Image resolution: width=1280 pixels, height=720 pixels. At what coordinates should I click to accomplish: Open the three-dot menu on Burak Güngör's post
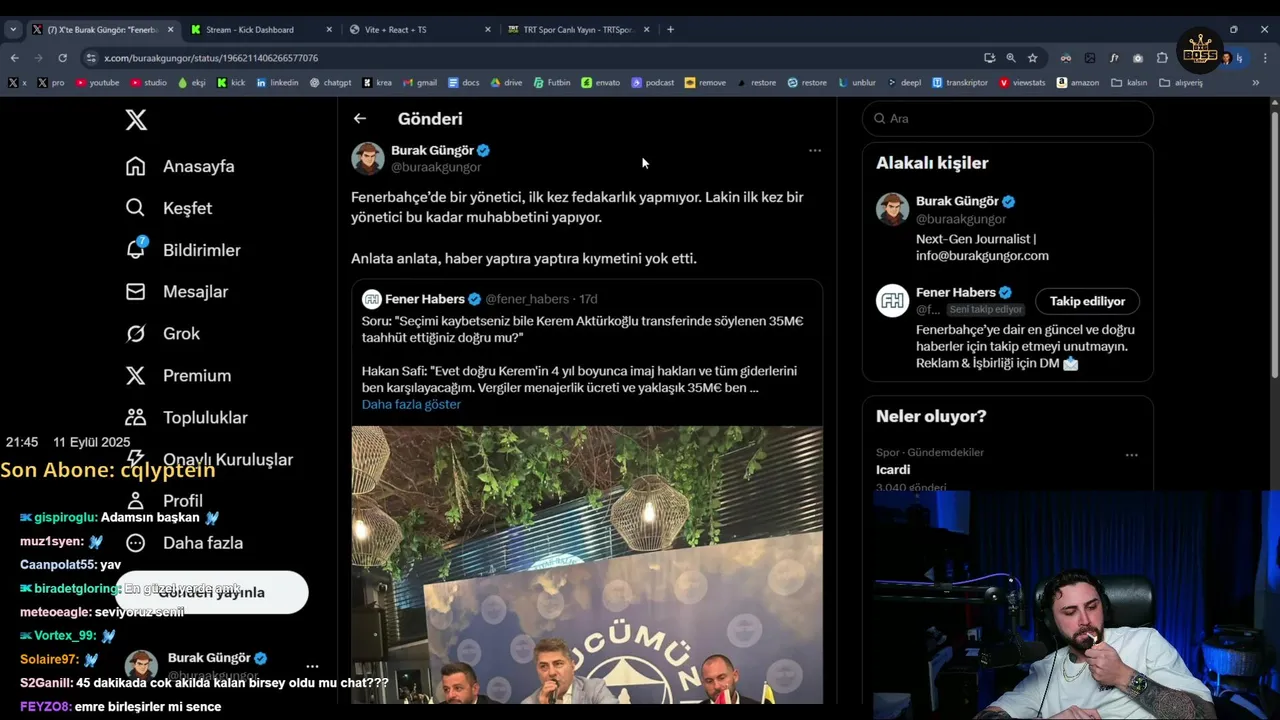815,151
